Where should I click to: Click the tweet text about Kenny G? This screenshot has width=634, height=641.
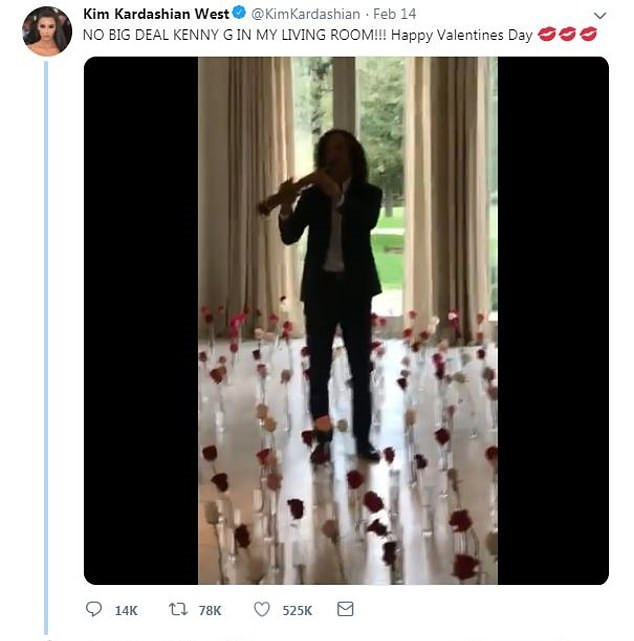coord(307,35)
